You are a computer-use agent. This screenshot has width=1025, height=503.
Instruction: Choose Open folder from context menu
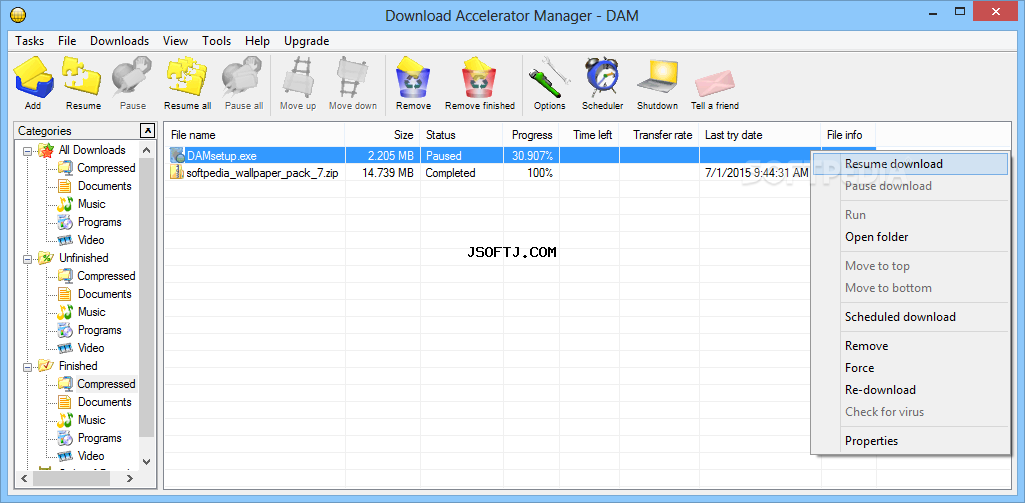point(909,237)
